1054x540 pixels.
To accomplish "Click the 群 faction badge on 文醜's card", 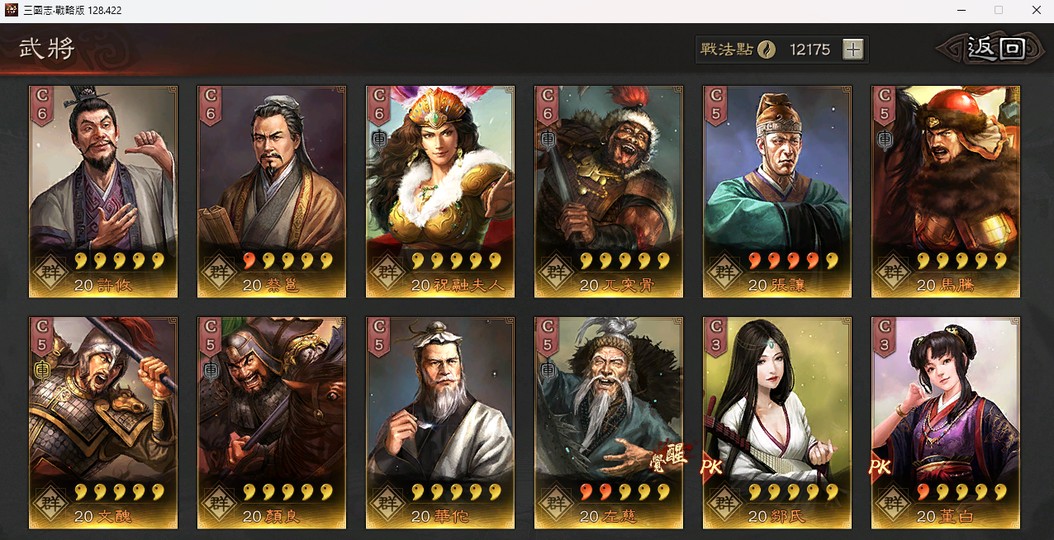I will pos(51,503).
